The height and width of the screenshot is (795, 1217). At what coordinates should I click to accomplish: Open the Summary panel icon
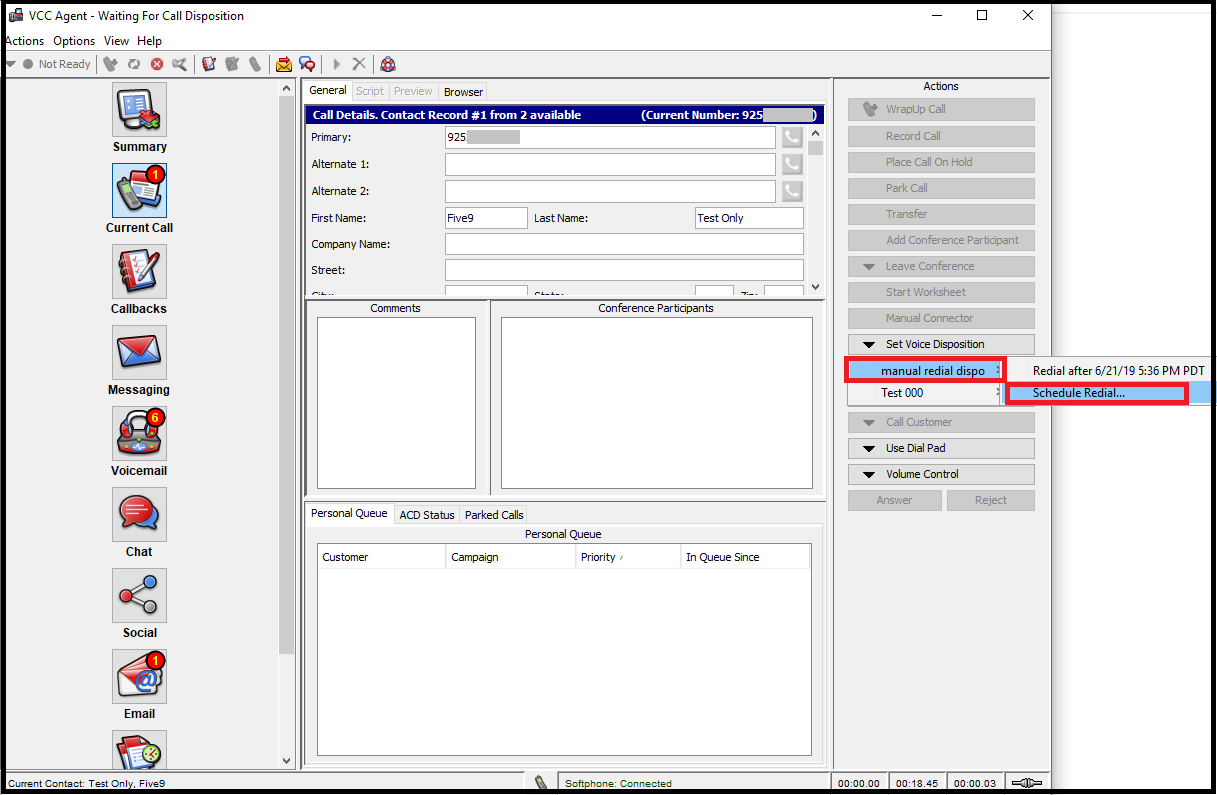(x=139, y=109)
